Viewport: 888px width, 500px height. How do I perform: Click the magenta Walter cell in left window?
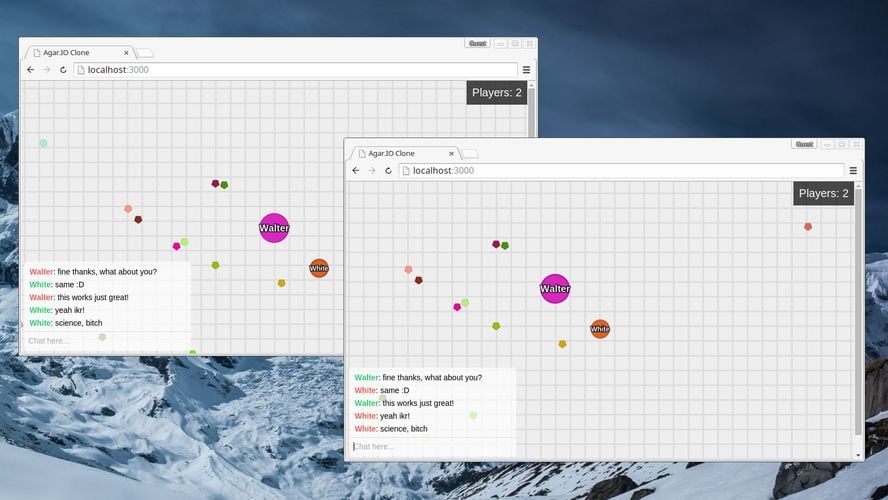[x=274, y=228]
